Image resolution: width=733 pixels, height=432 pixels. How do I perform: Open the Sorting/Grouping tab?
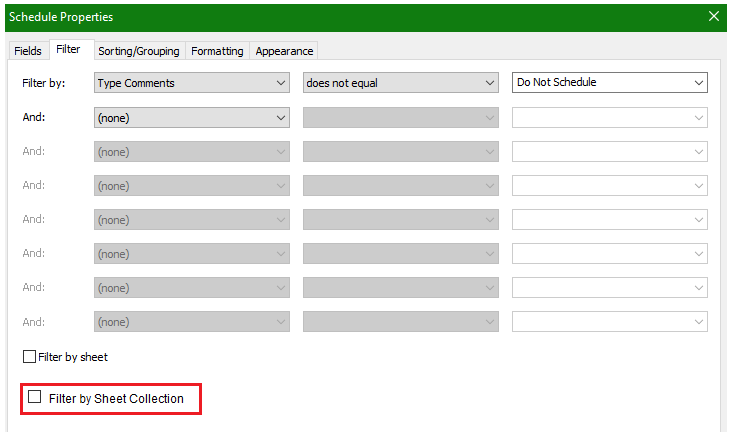139,50
